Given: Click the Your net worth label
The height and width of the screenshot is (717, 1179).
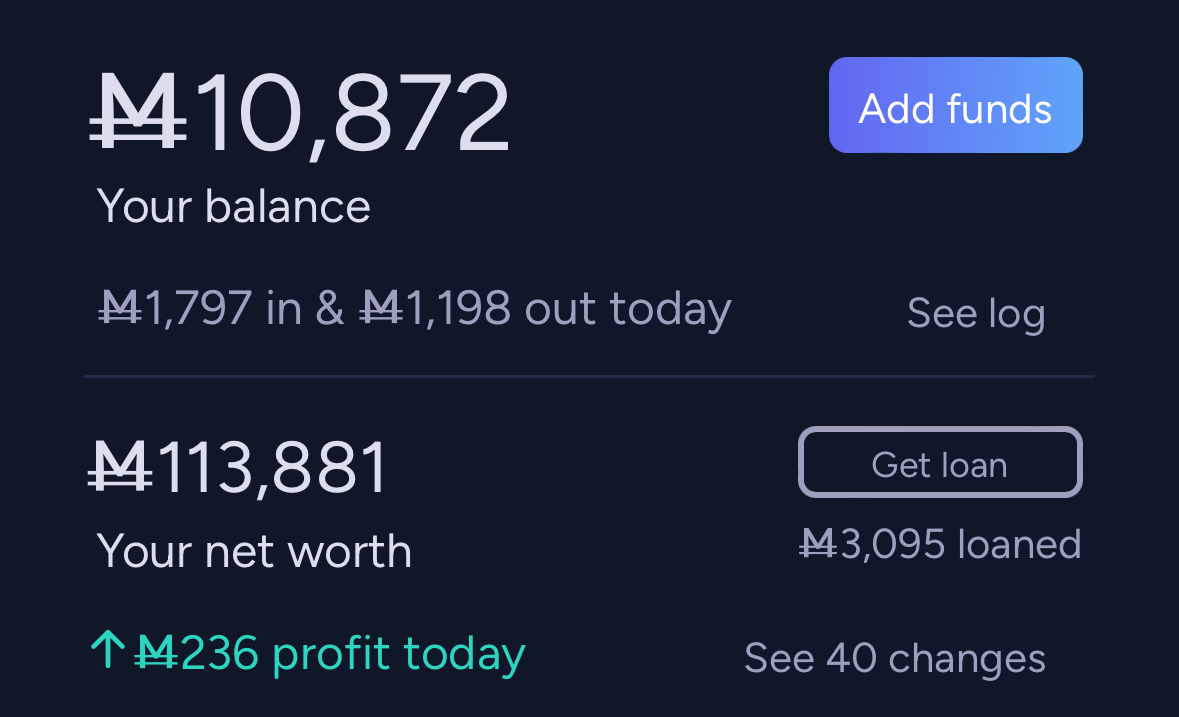Looking at the screenshot, I should point(255,551).
